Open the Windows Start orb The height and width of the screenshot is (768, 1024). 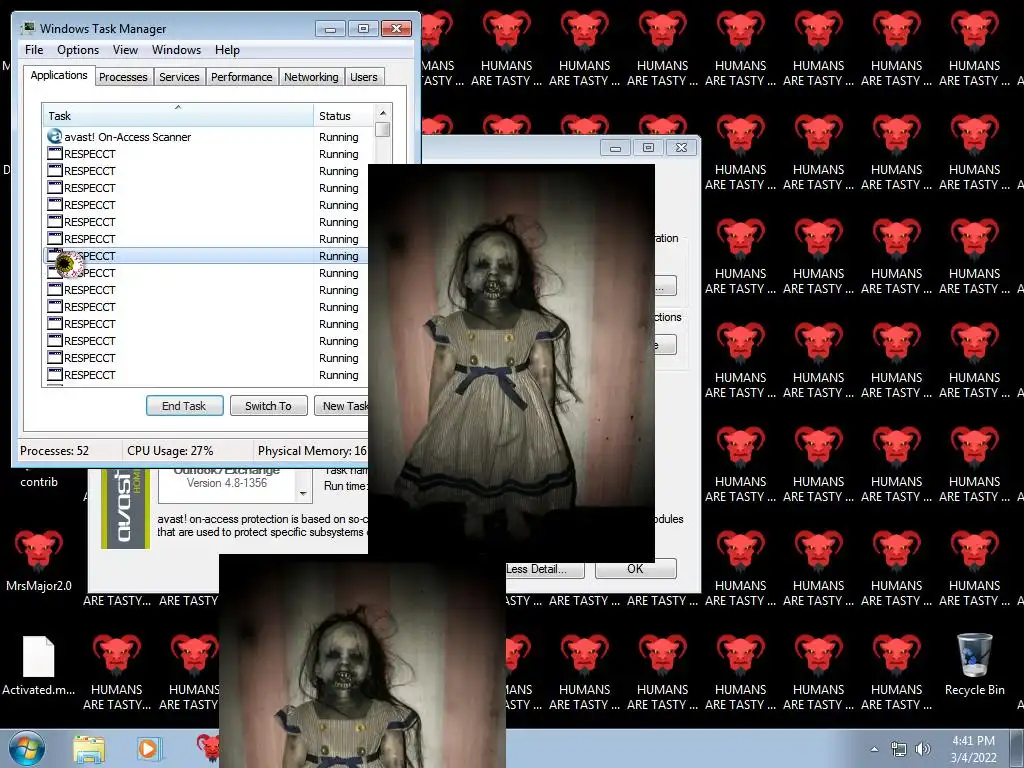click(x=27, y=748)
